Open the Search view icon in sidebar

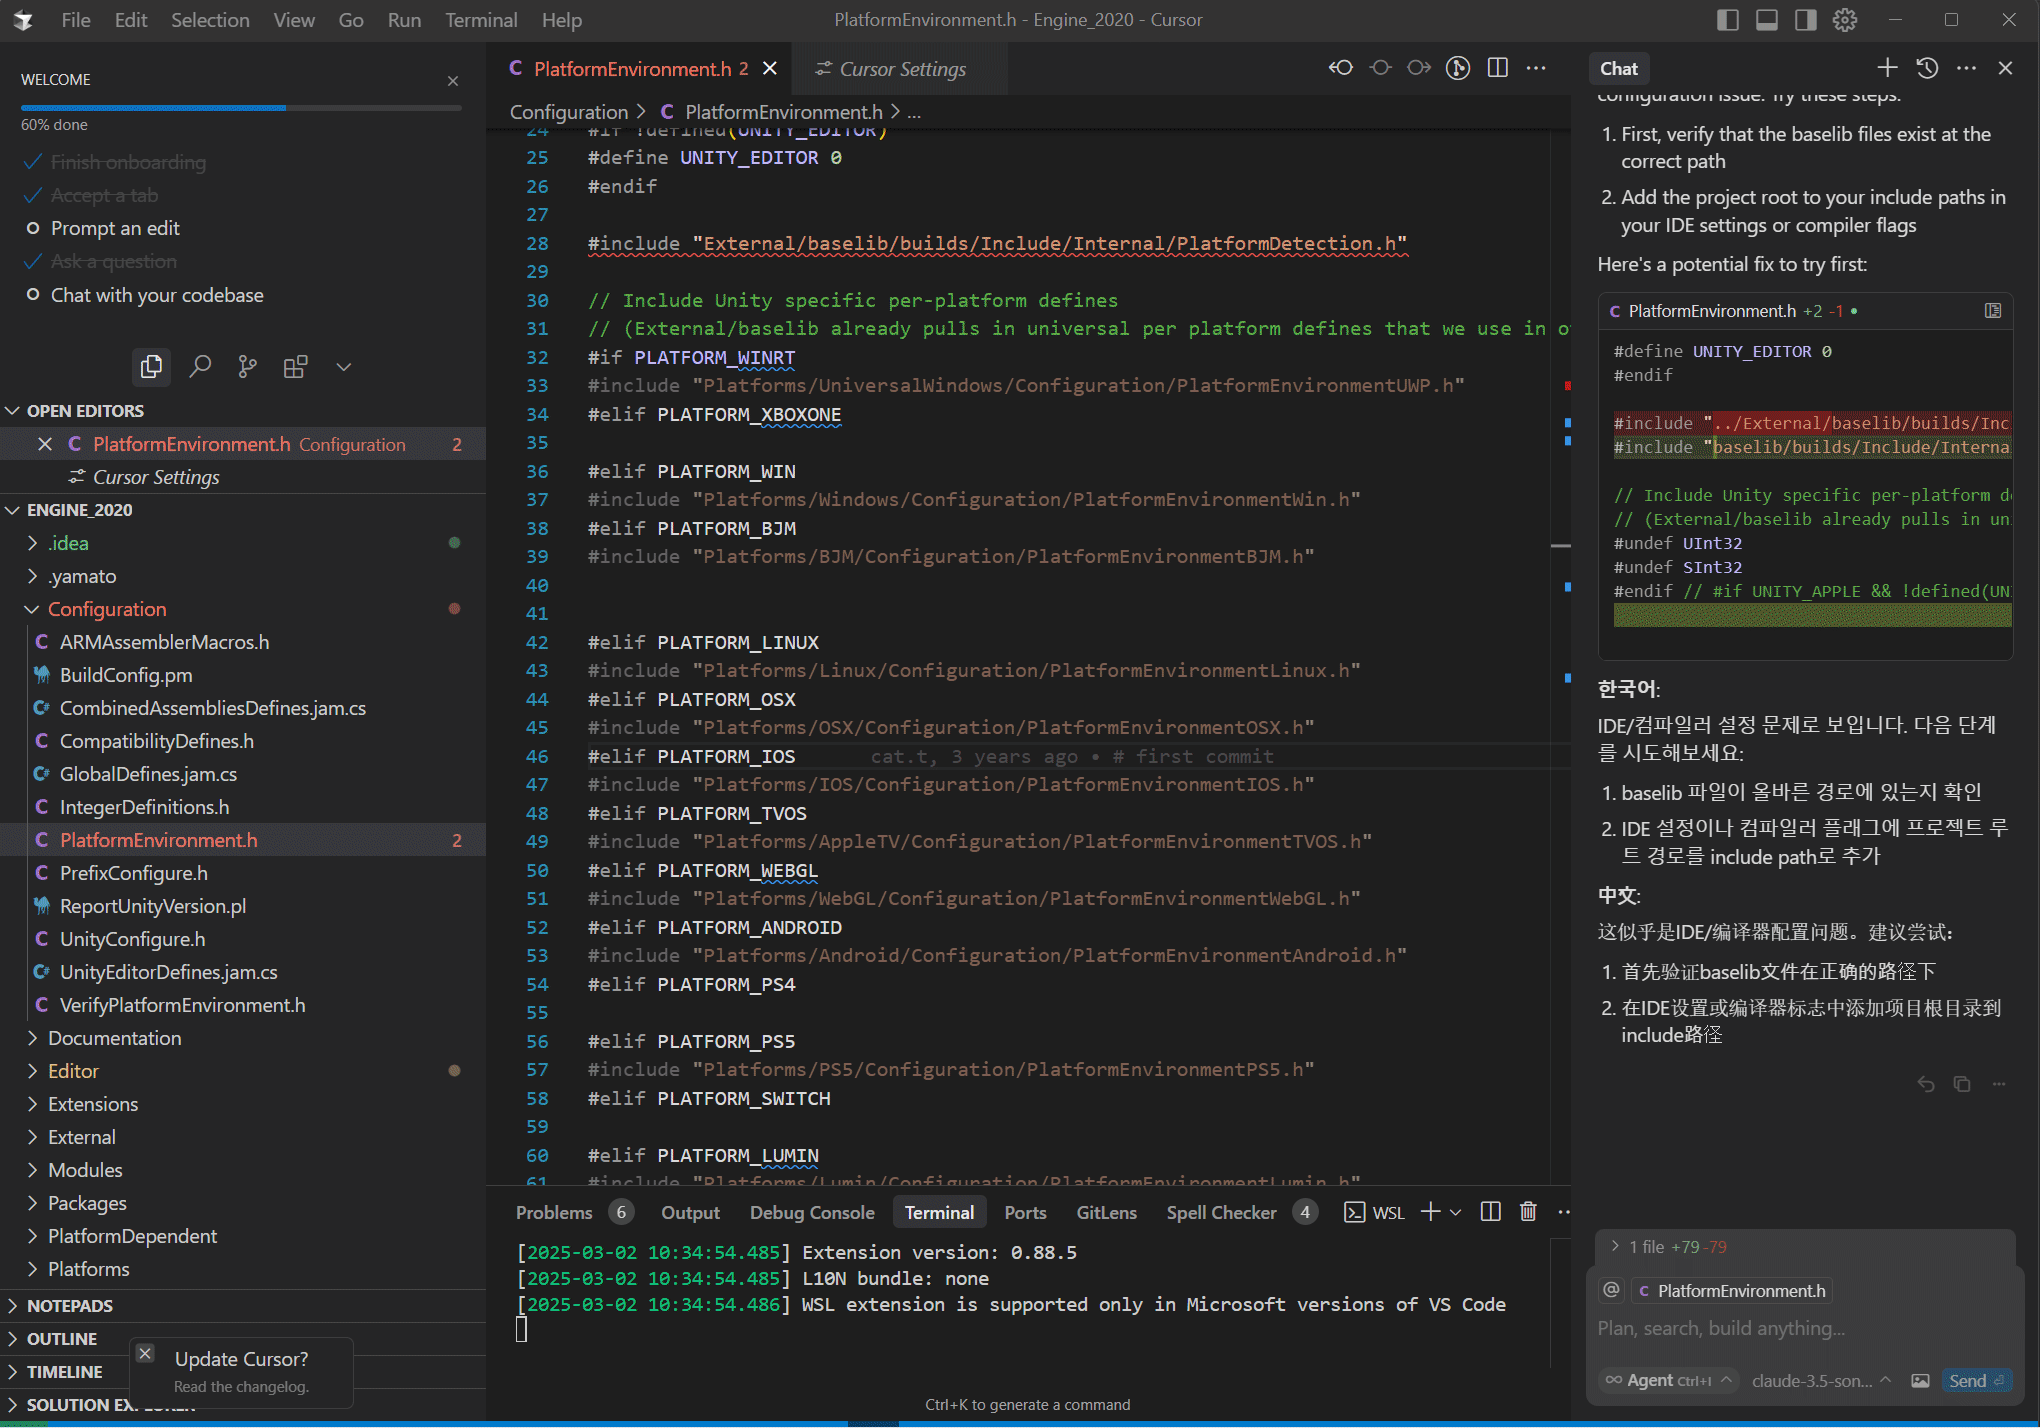(200, 367)
